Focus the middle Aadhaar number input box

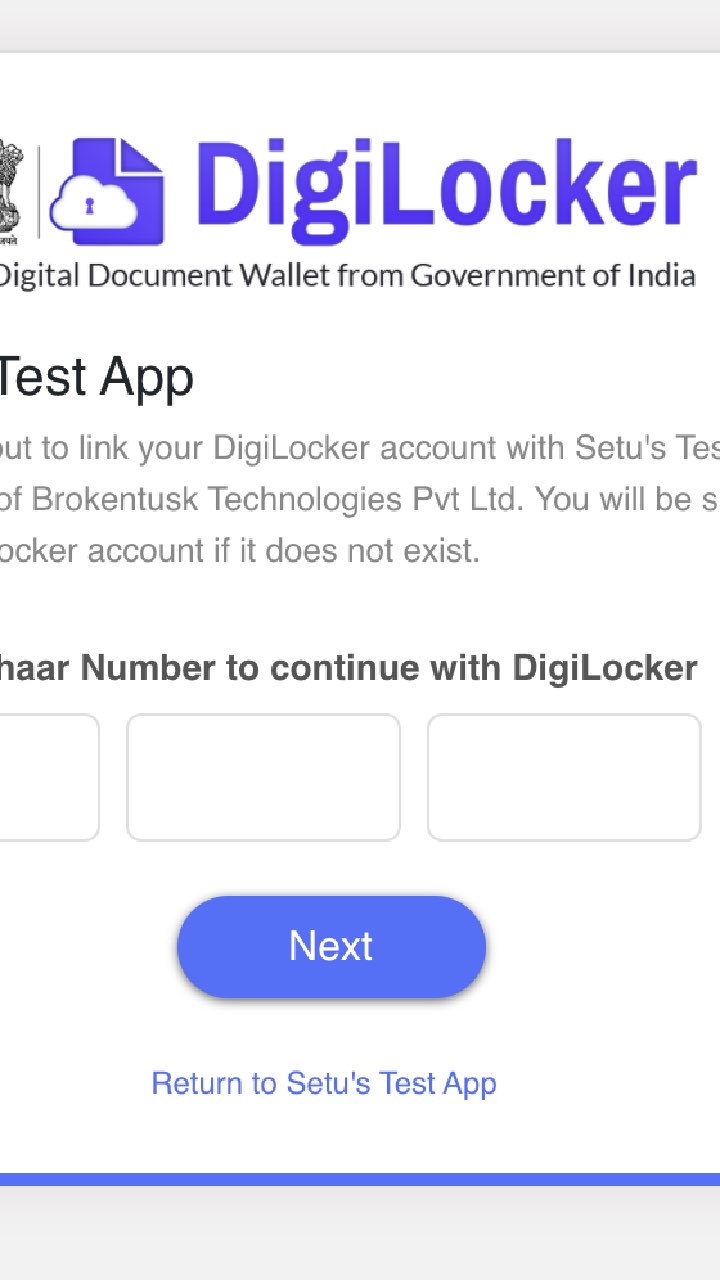pyautogui.click(x=263, y=777)
